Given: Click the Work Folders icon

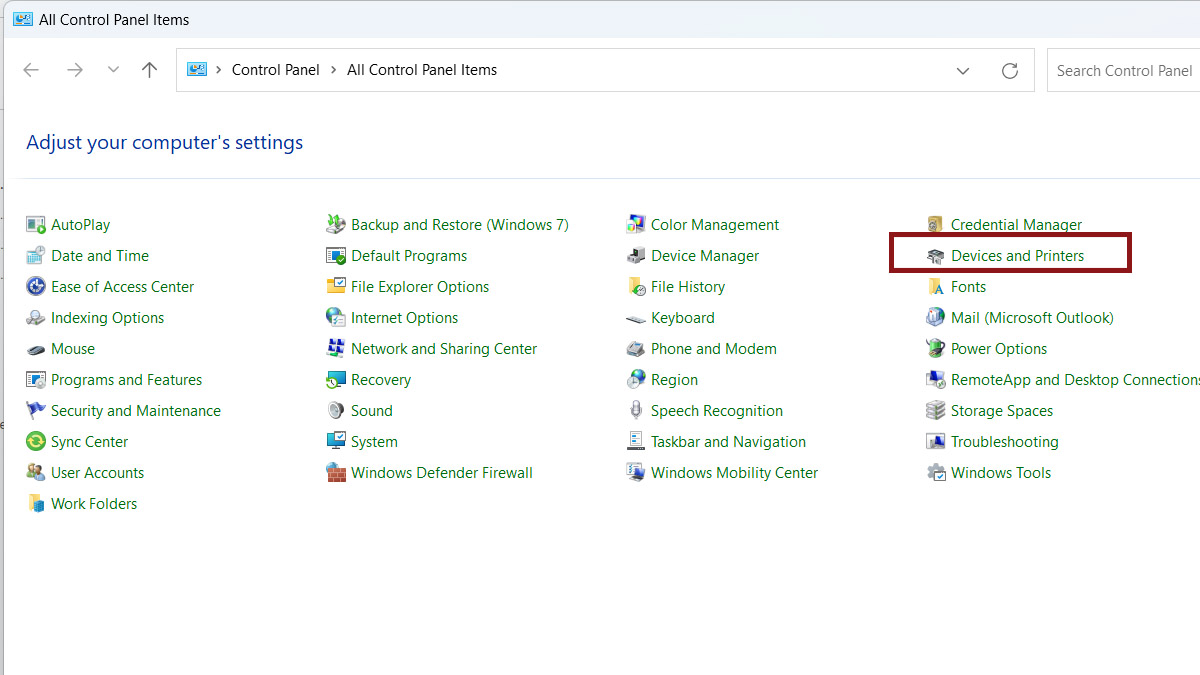Looking at the screenshot, I should 36,504.
